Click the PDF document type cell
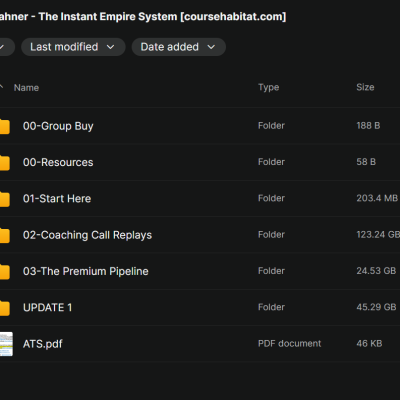400x400 pixels. (x=289, y=344)
